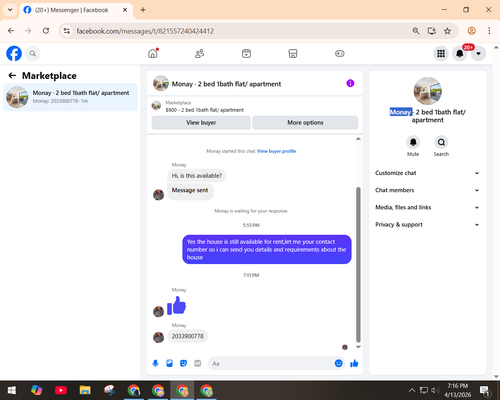Click the listing photo in right info panel

coord(428,91)
